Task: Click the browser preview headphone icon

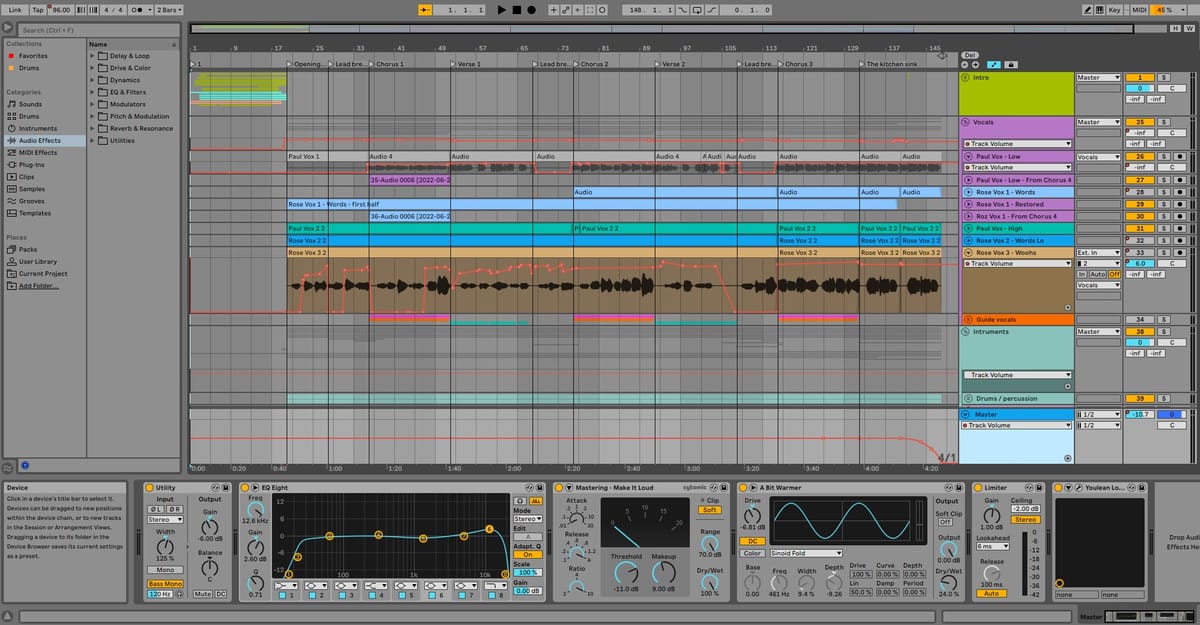Action: pyautogui.click(x=25, y=464)
